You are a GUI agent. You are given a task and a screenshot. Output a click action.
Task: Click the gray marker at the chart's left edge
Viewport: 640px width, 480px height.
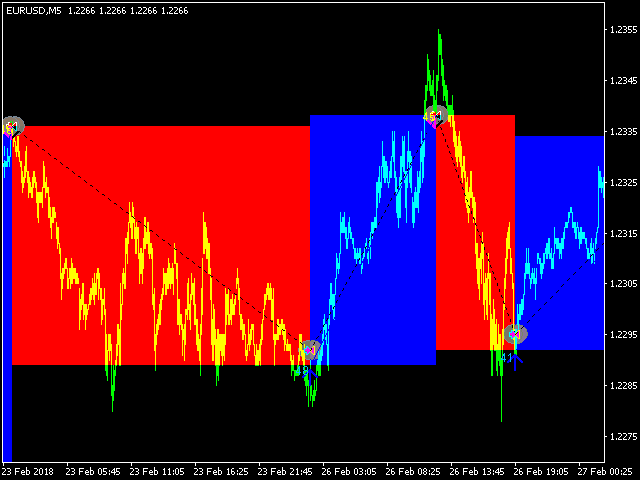12,126
